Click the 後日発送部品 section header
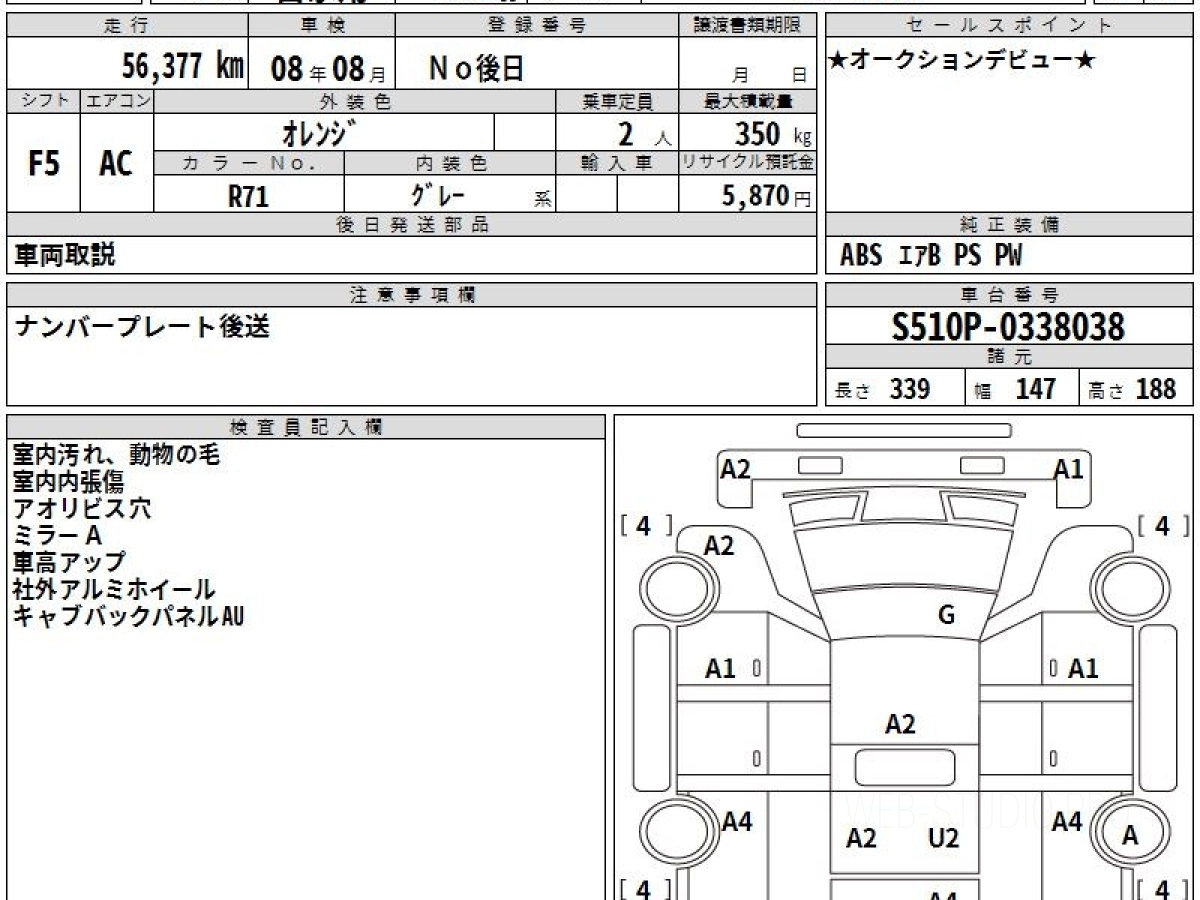The image size is (1200, 900). click(x=412, y=225)
